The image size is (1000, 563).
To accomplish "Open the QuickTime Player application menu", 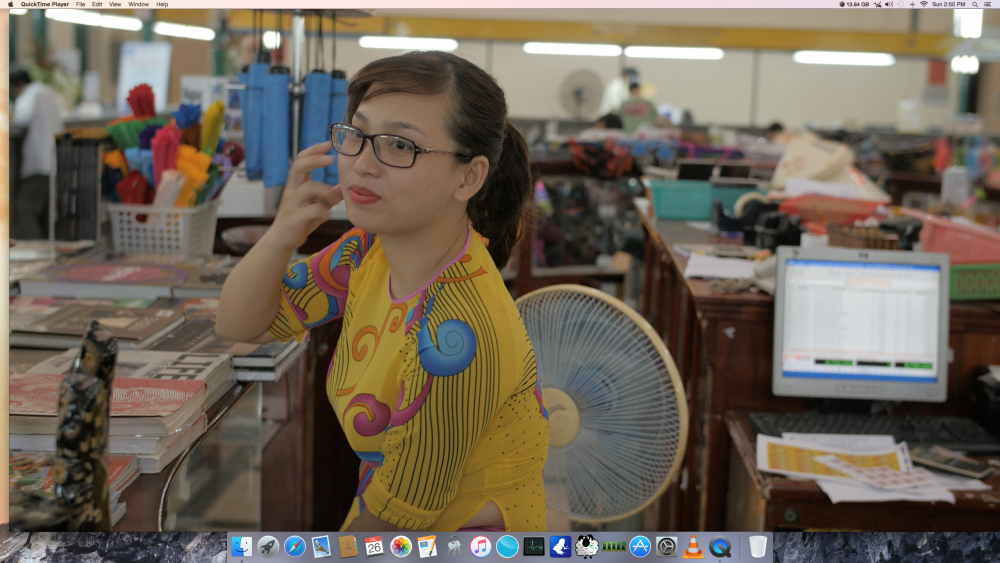I will 45,4.
